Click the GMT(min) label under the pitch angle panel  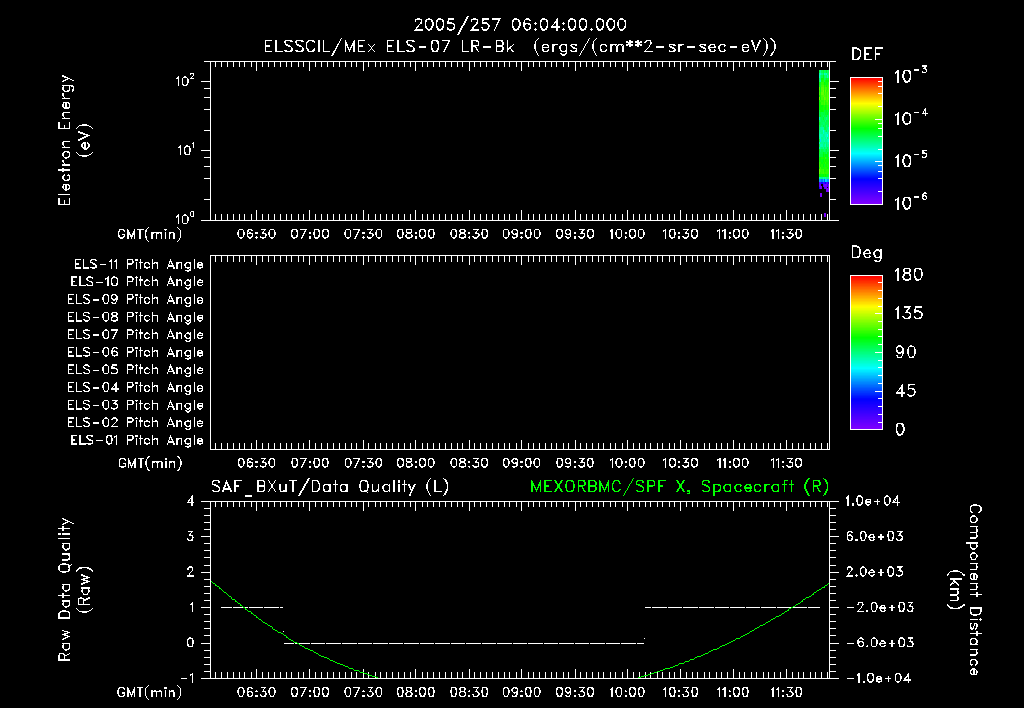[149, 464]
